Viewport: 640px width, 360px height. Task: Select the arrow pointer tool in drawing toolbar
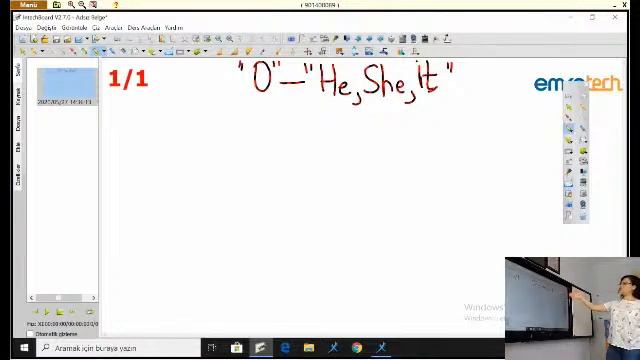coord(22,51)
